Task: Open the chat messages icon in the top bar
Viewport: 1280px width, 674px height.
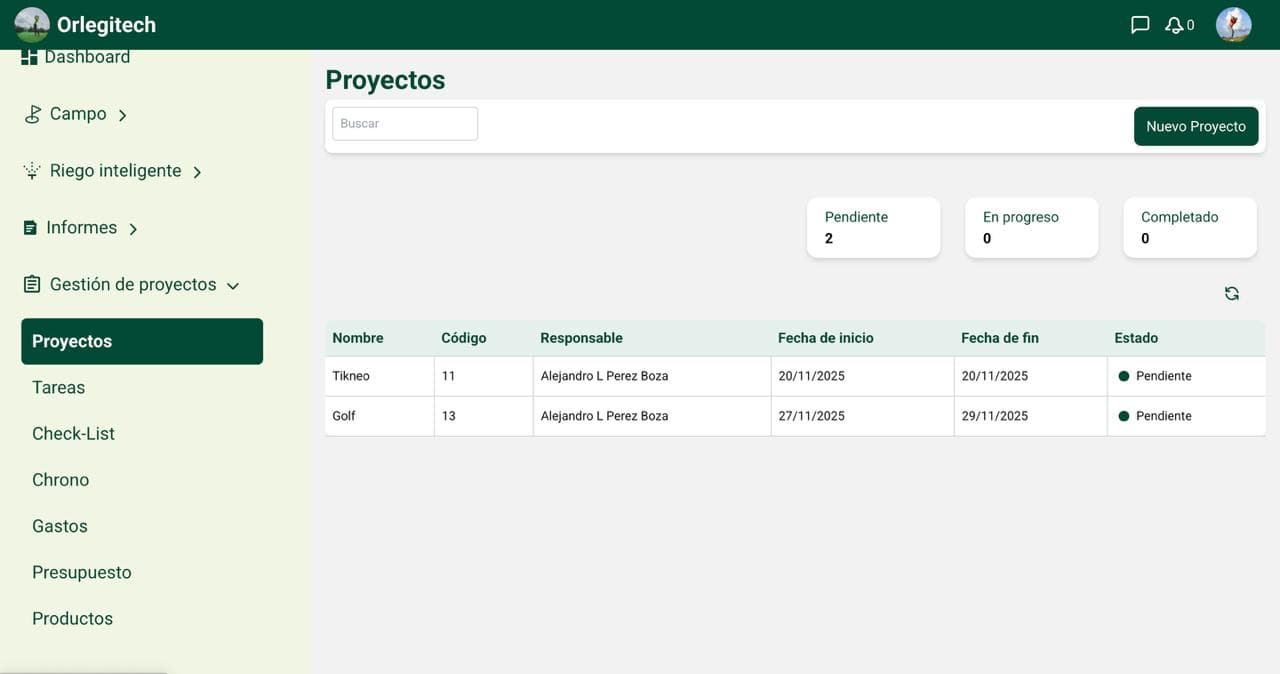Action: pyautogui.click(x=1140, y=24)
